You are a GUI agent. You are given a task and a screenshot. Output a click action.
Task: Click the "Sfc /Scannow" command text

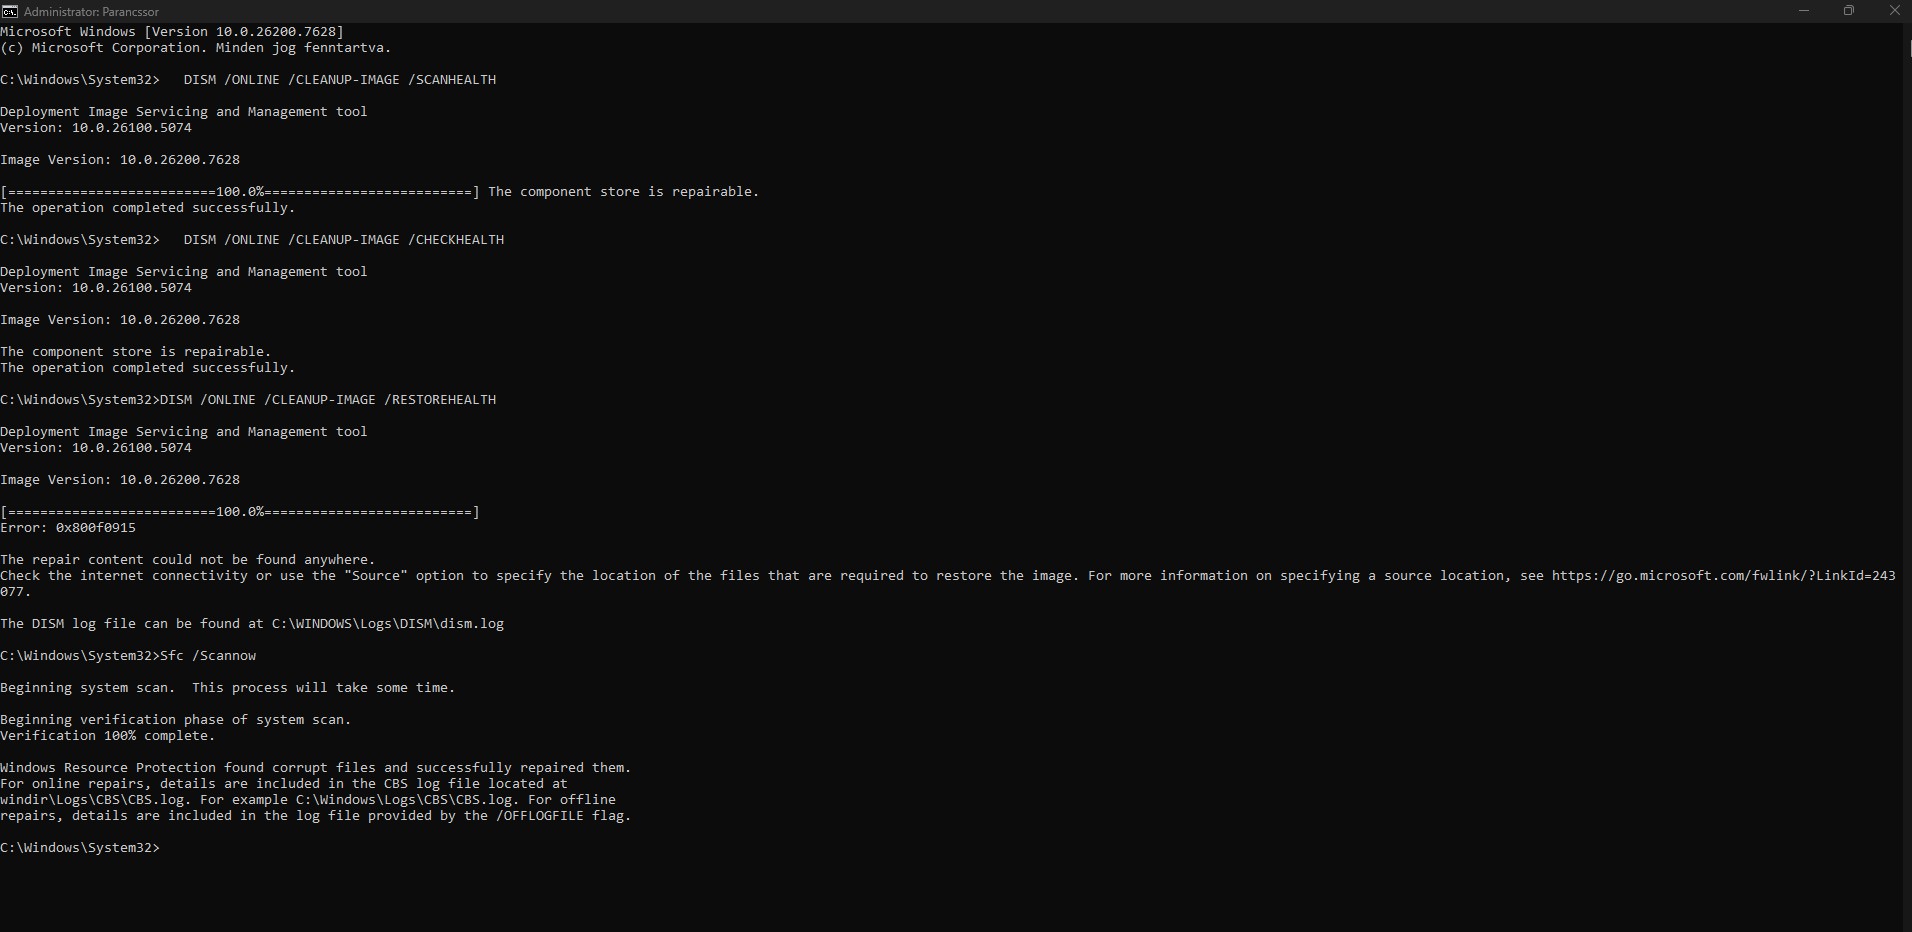pyautogui.click(x=208, y=656)
